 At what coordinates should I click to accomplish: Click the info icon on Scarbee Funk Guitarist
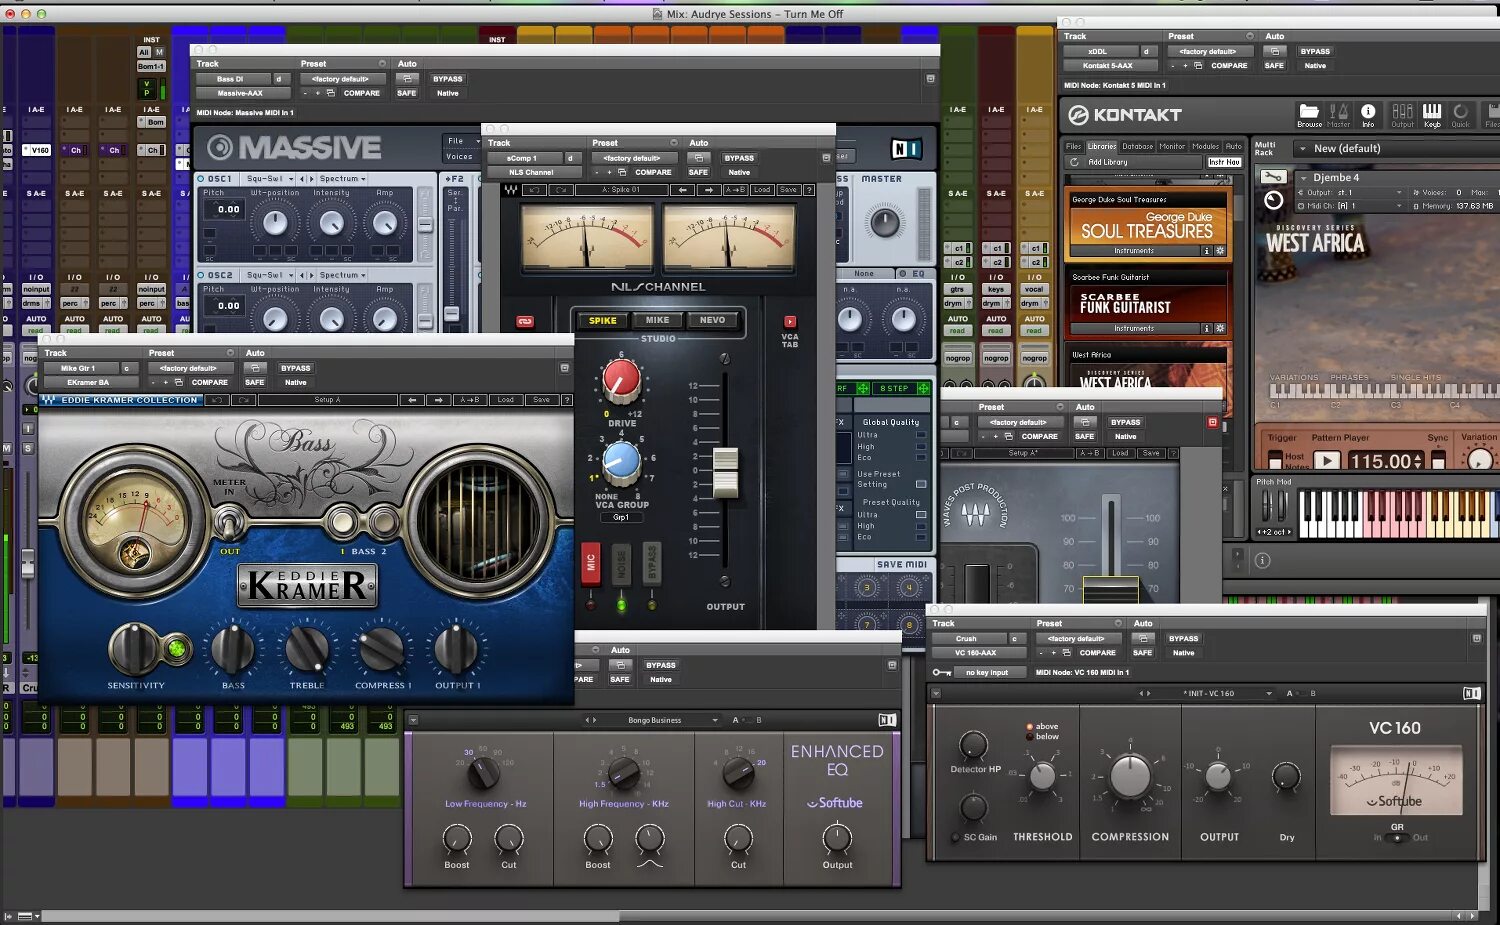[x=1207, y=328]
